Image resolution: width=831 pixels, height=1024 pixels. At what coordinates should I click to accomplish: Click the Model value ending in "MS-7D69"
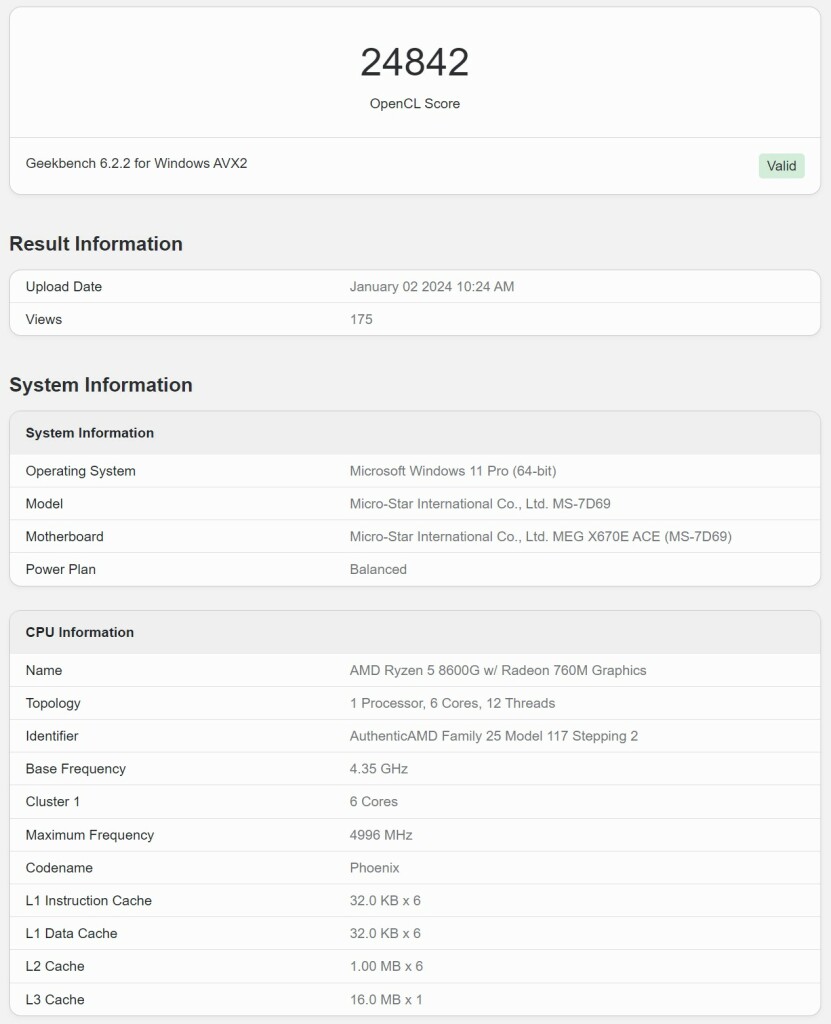pos(480,504)
